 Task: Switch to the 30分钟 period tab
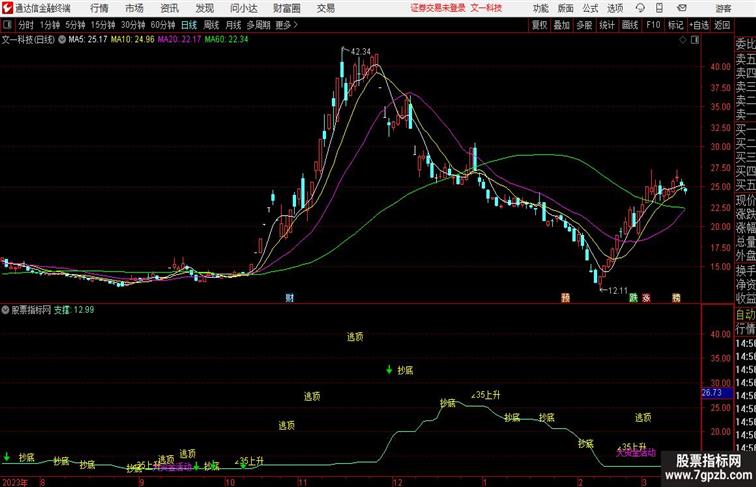coord(133,25)
